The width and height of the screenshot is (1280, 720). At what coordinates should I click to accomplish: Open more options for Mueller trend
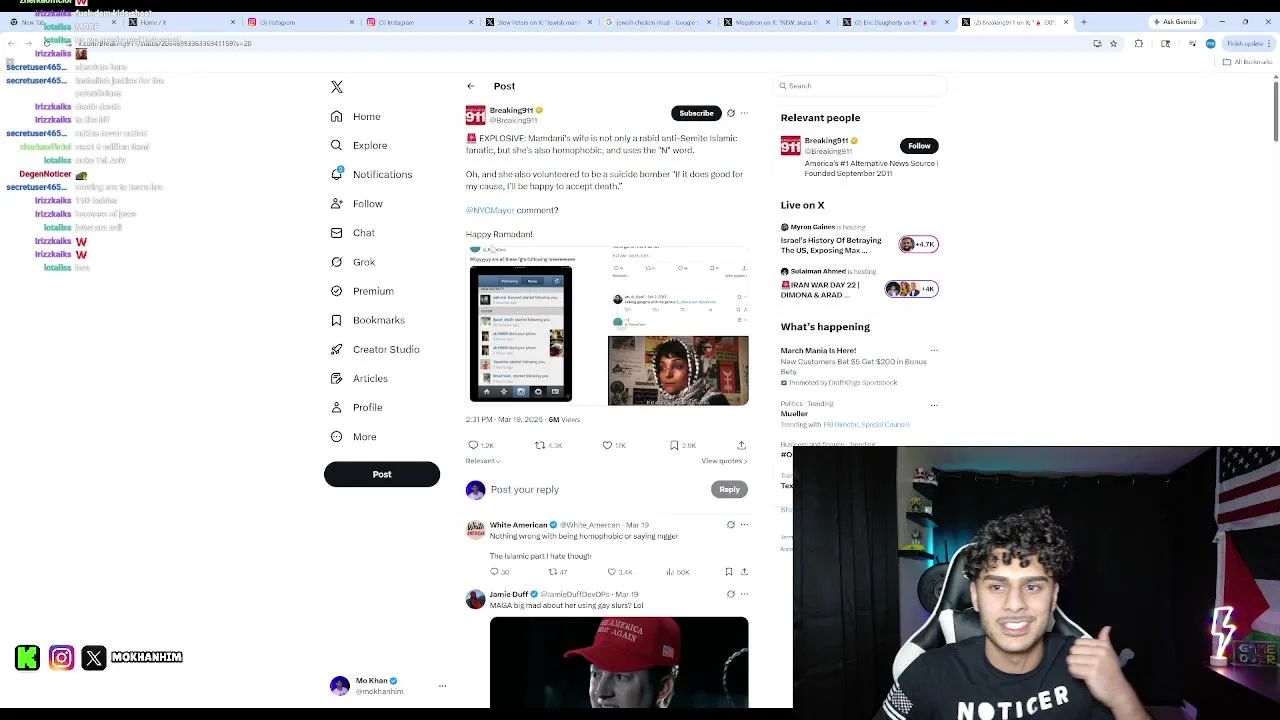[x=934, y=405]
